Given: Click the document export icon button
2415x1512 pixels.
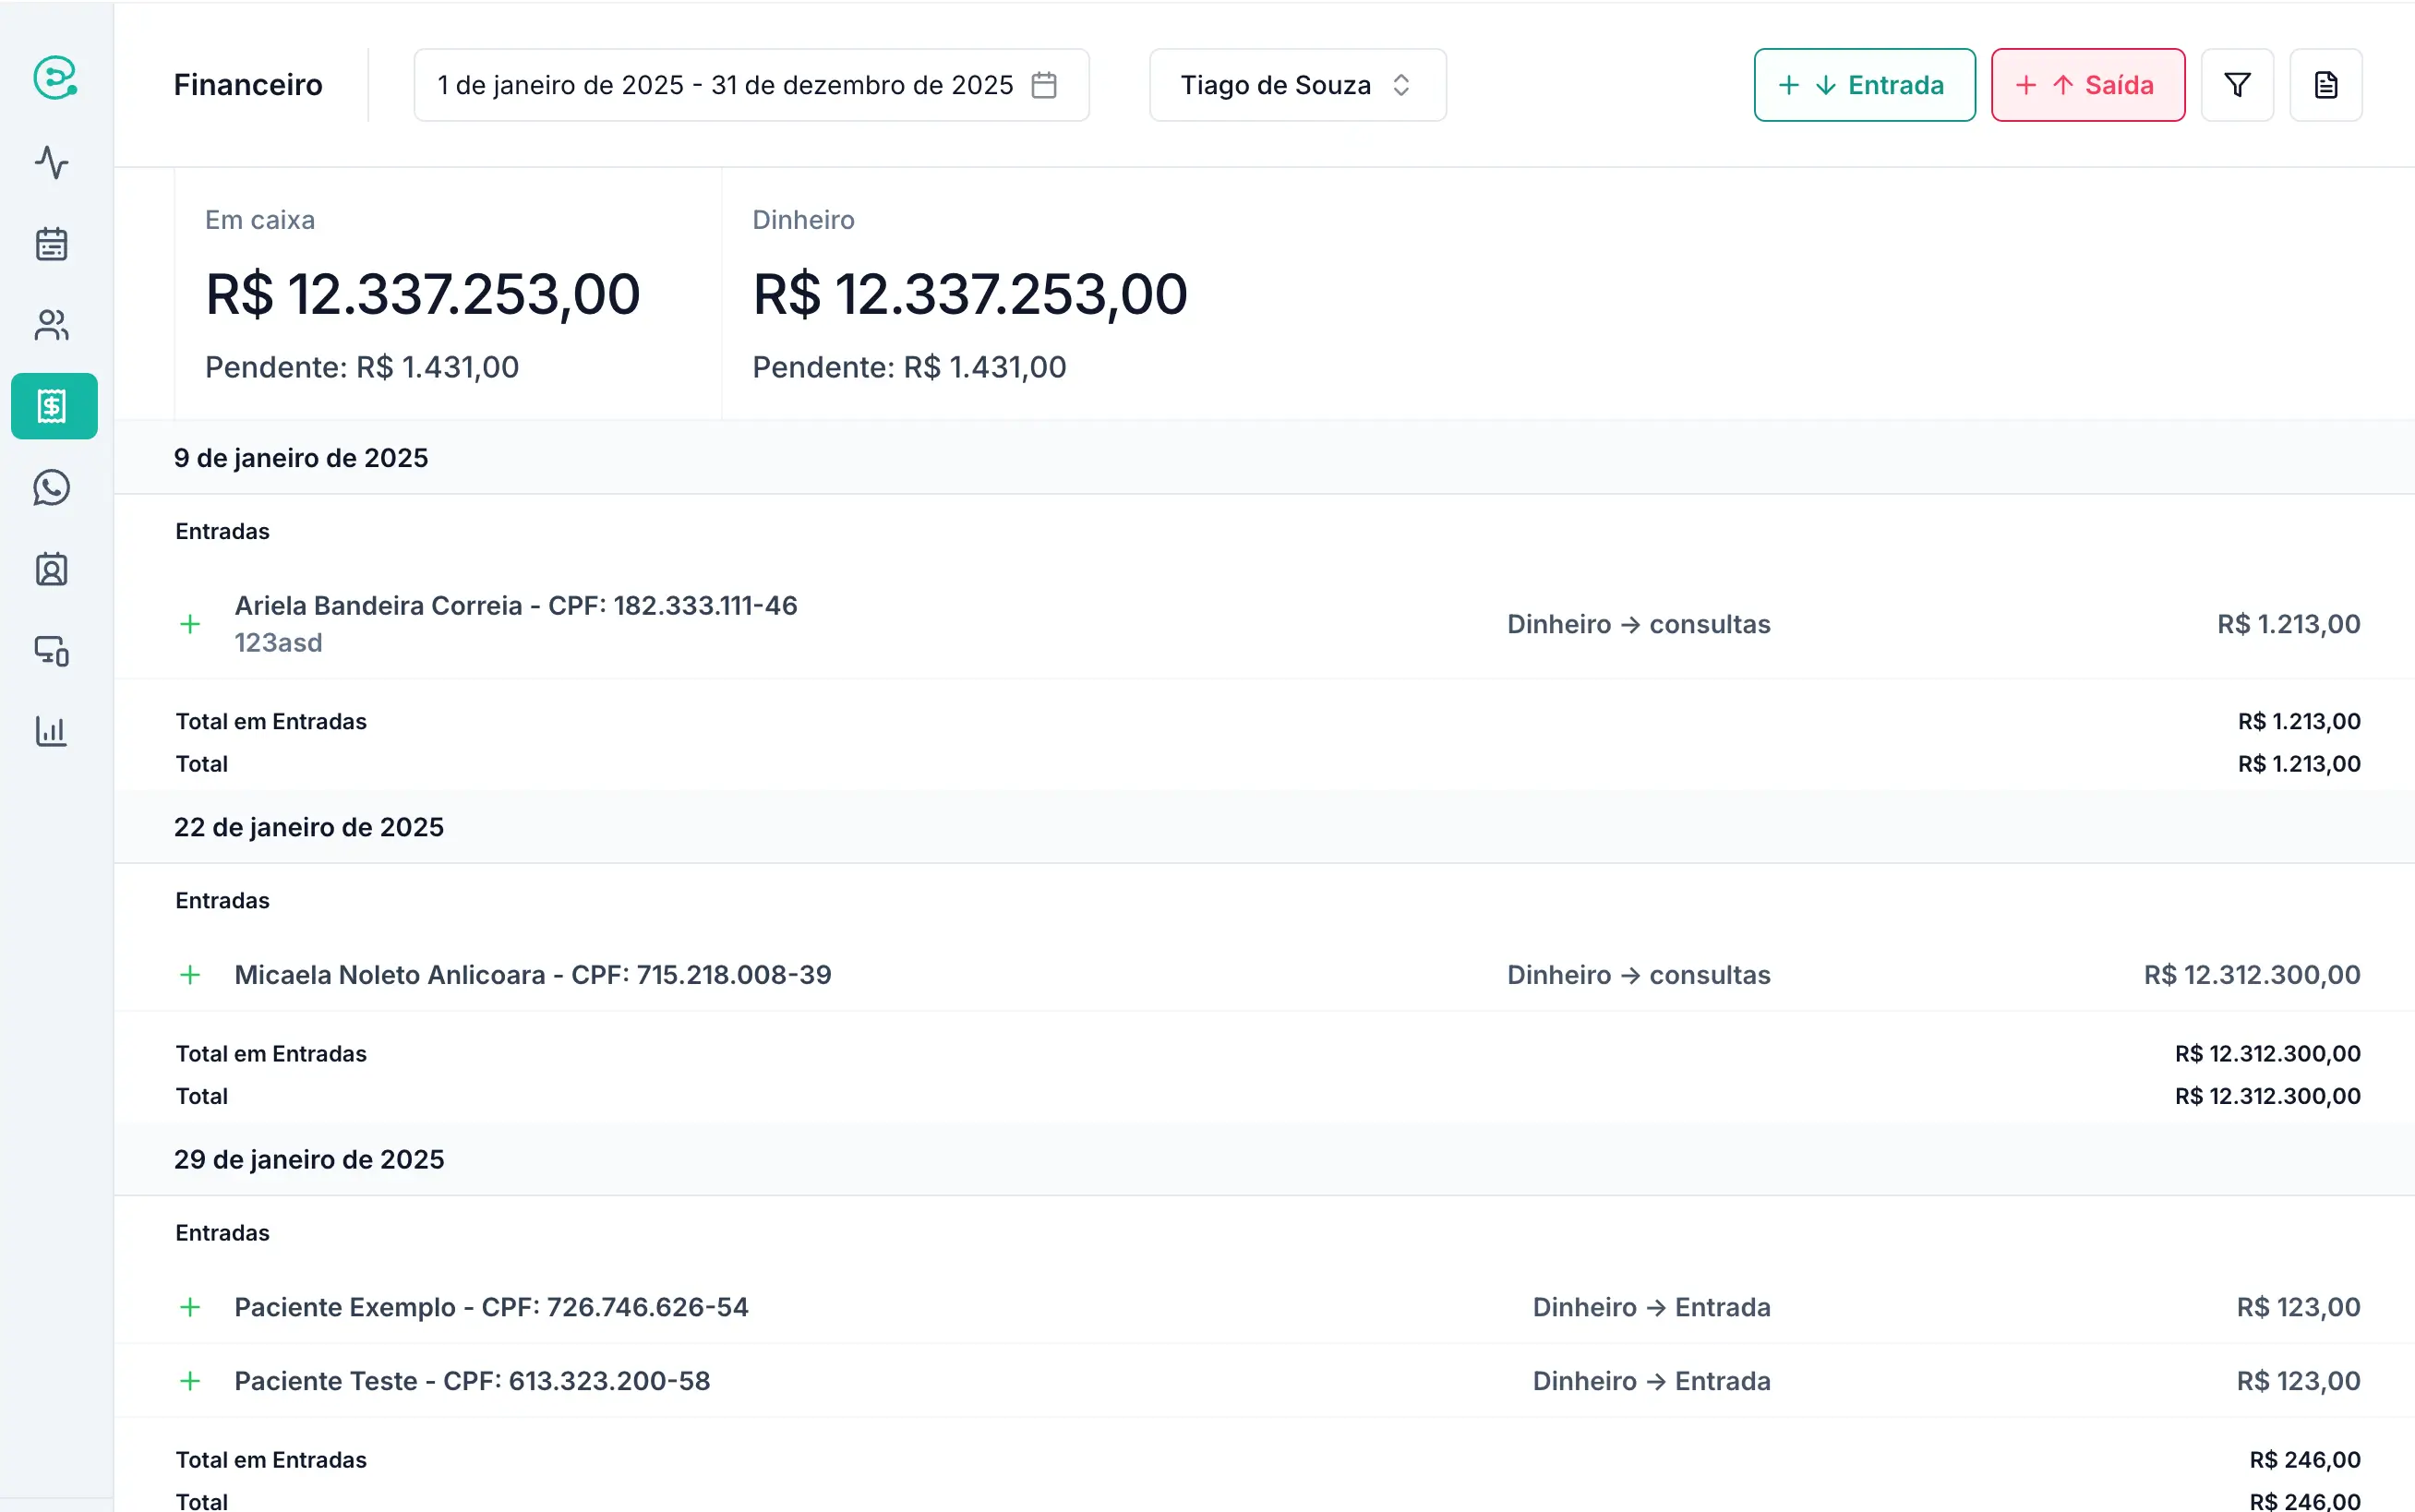Looking at the screenshot, I should pyautogui.click(x=2325, y=85).
